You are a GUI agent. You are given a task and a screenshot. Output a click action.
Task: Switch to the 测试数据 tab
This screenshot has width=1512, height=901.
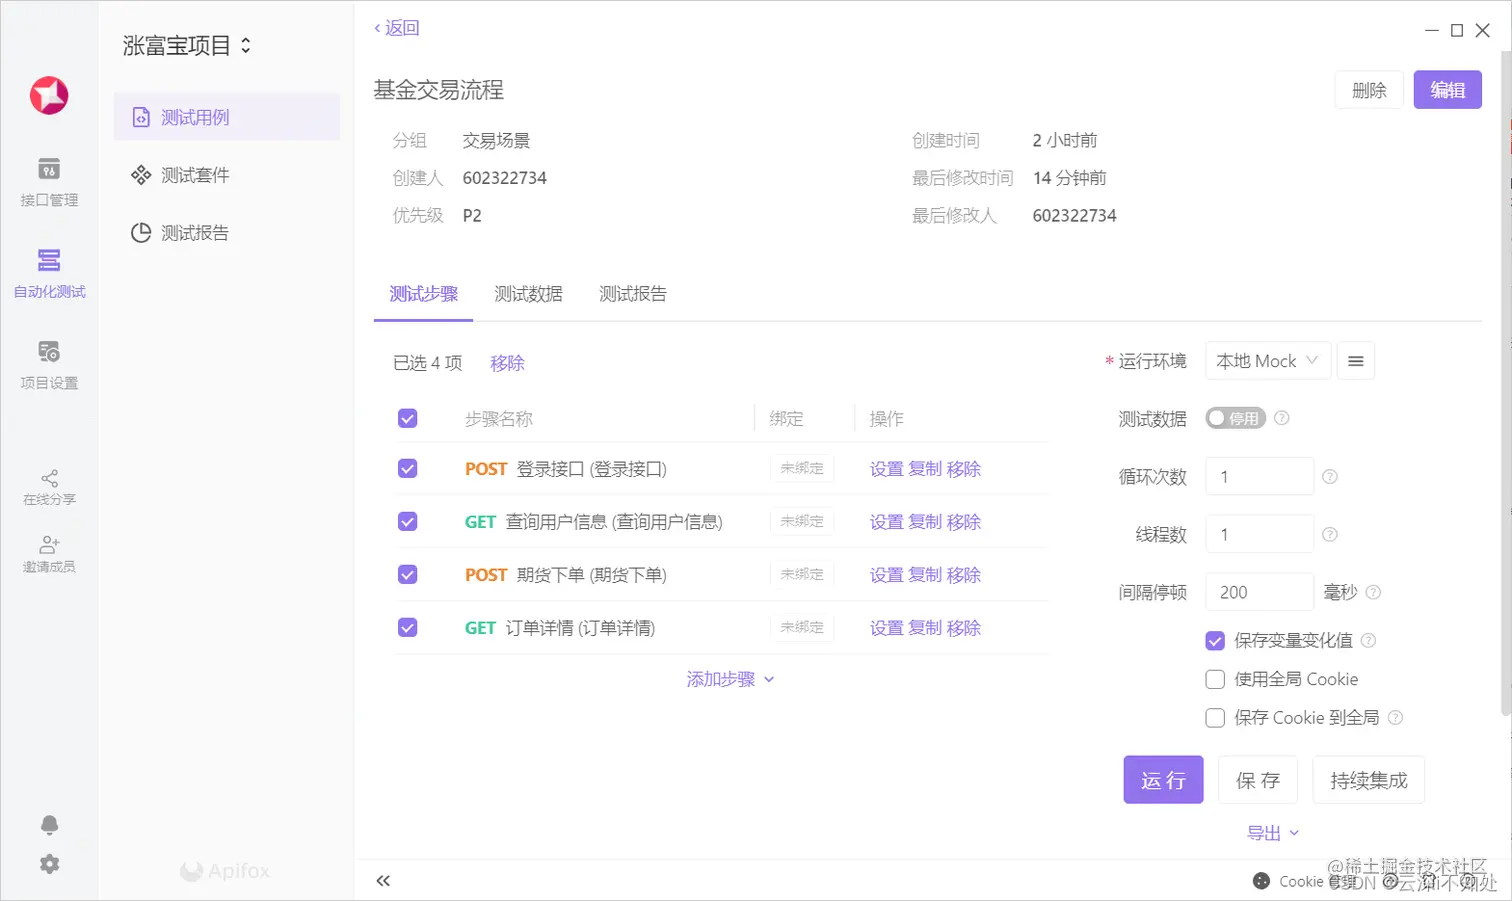[528, 294]
